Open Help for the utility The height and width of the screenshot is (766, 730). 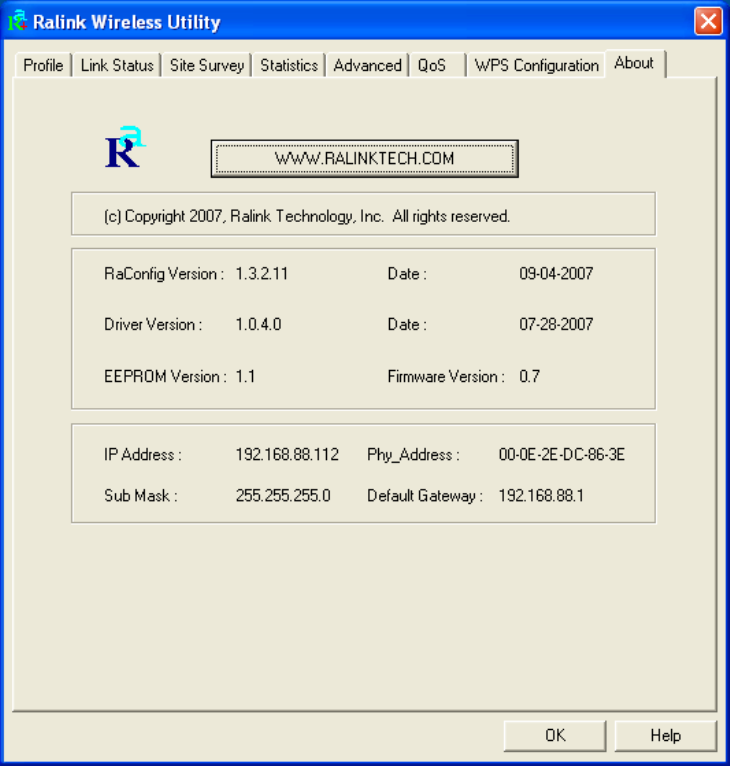[666, 736]
